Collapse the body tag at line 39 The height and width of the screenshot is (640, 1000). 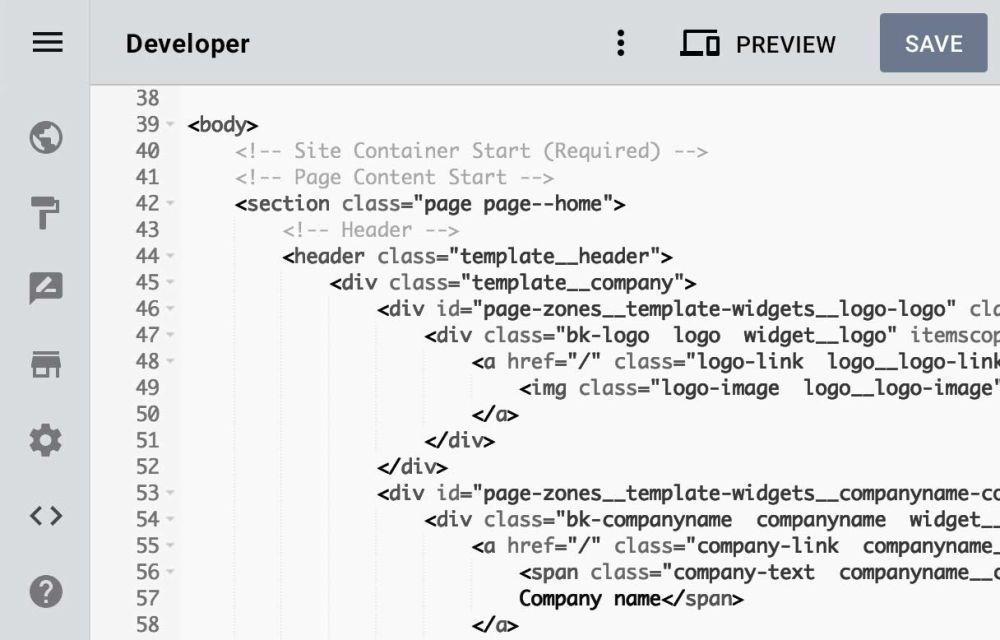pos(170,125)
